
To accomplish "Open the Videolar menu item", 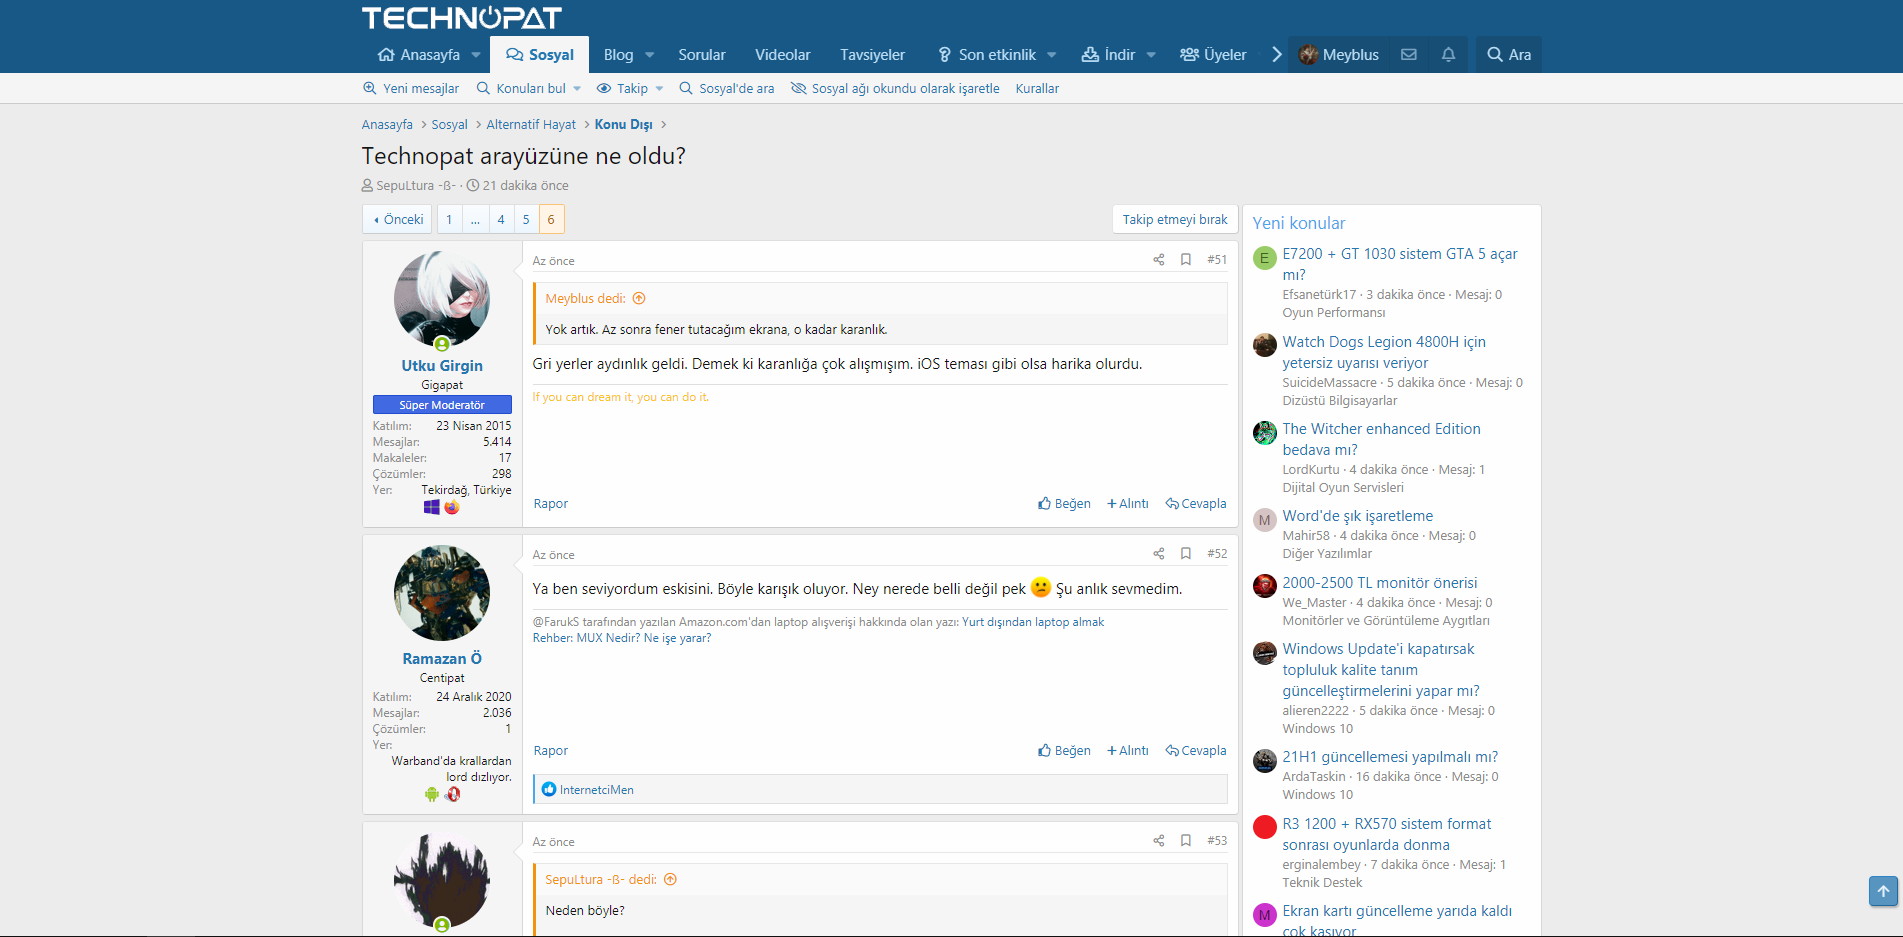I will (x=783, y=55).
